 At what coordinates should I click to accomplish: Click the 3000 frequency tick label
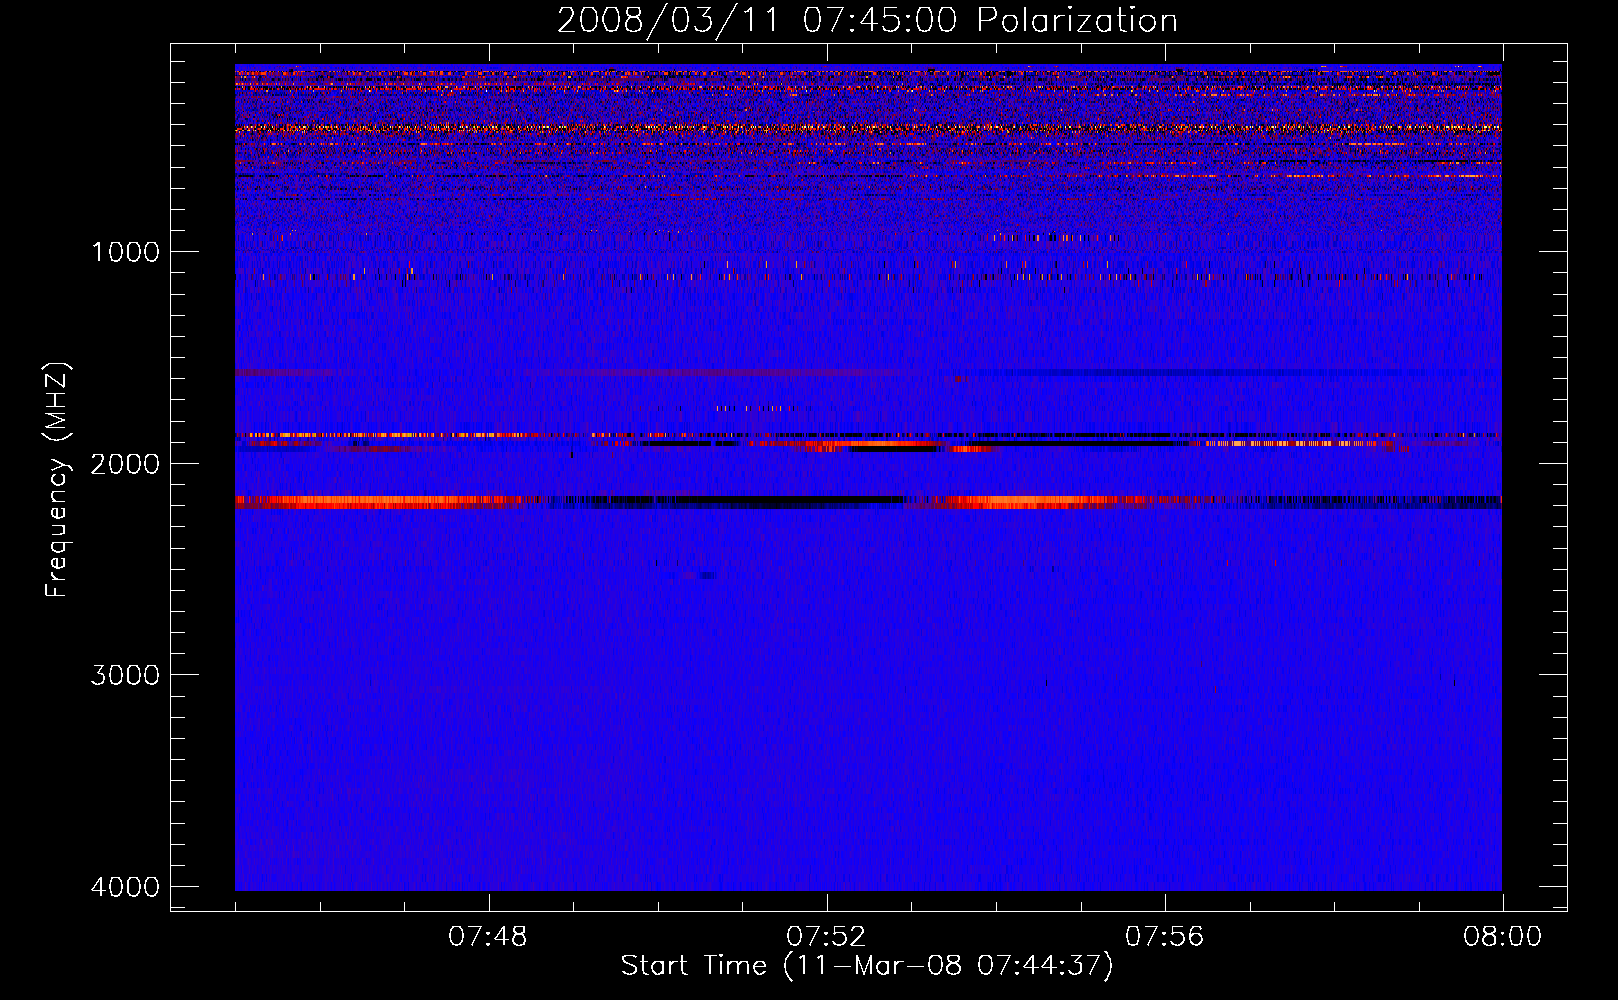point(125,675)
